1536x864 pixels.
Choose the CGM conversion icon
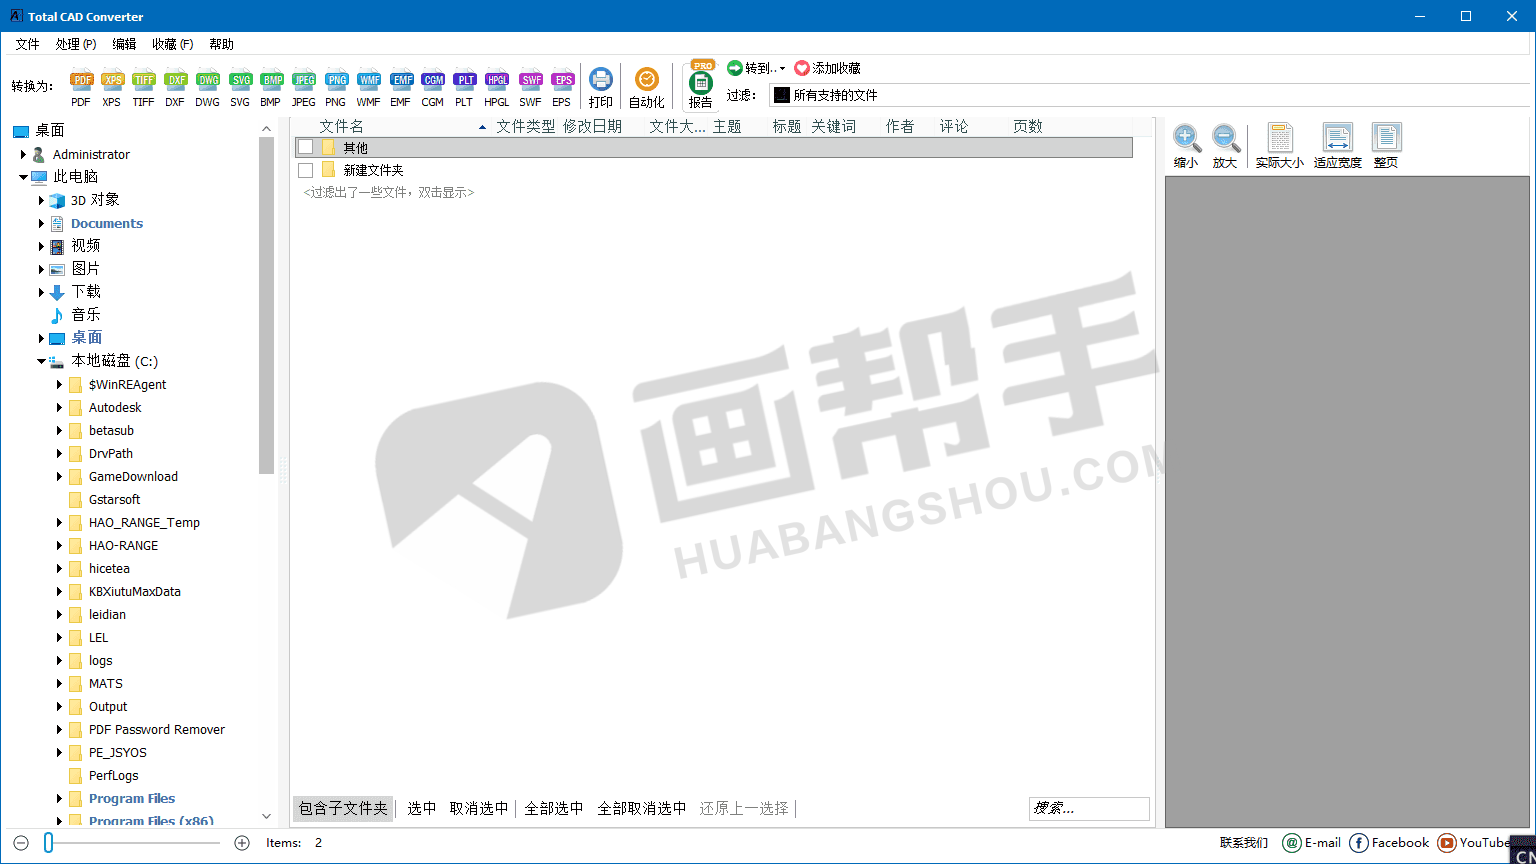click(x=432, y=88)
